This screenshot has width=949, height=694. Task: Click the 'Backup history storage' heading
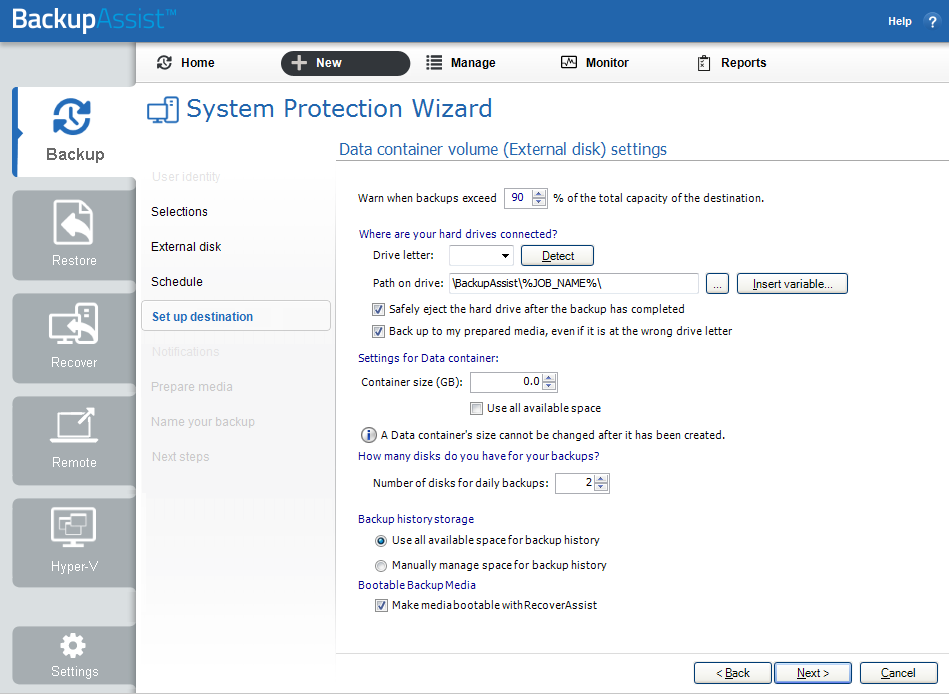tap(416, 519)
